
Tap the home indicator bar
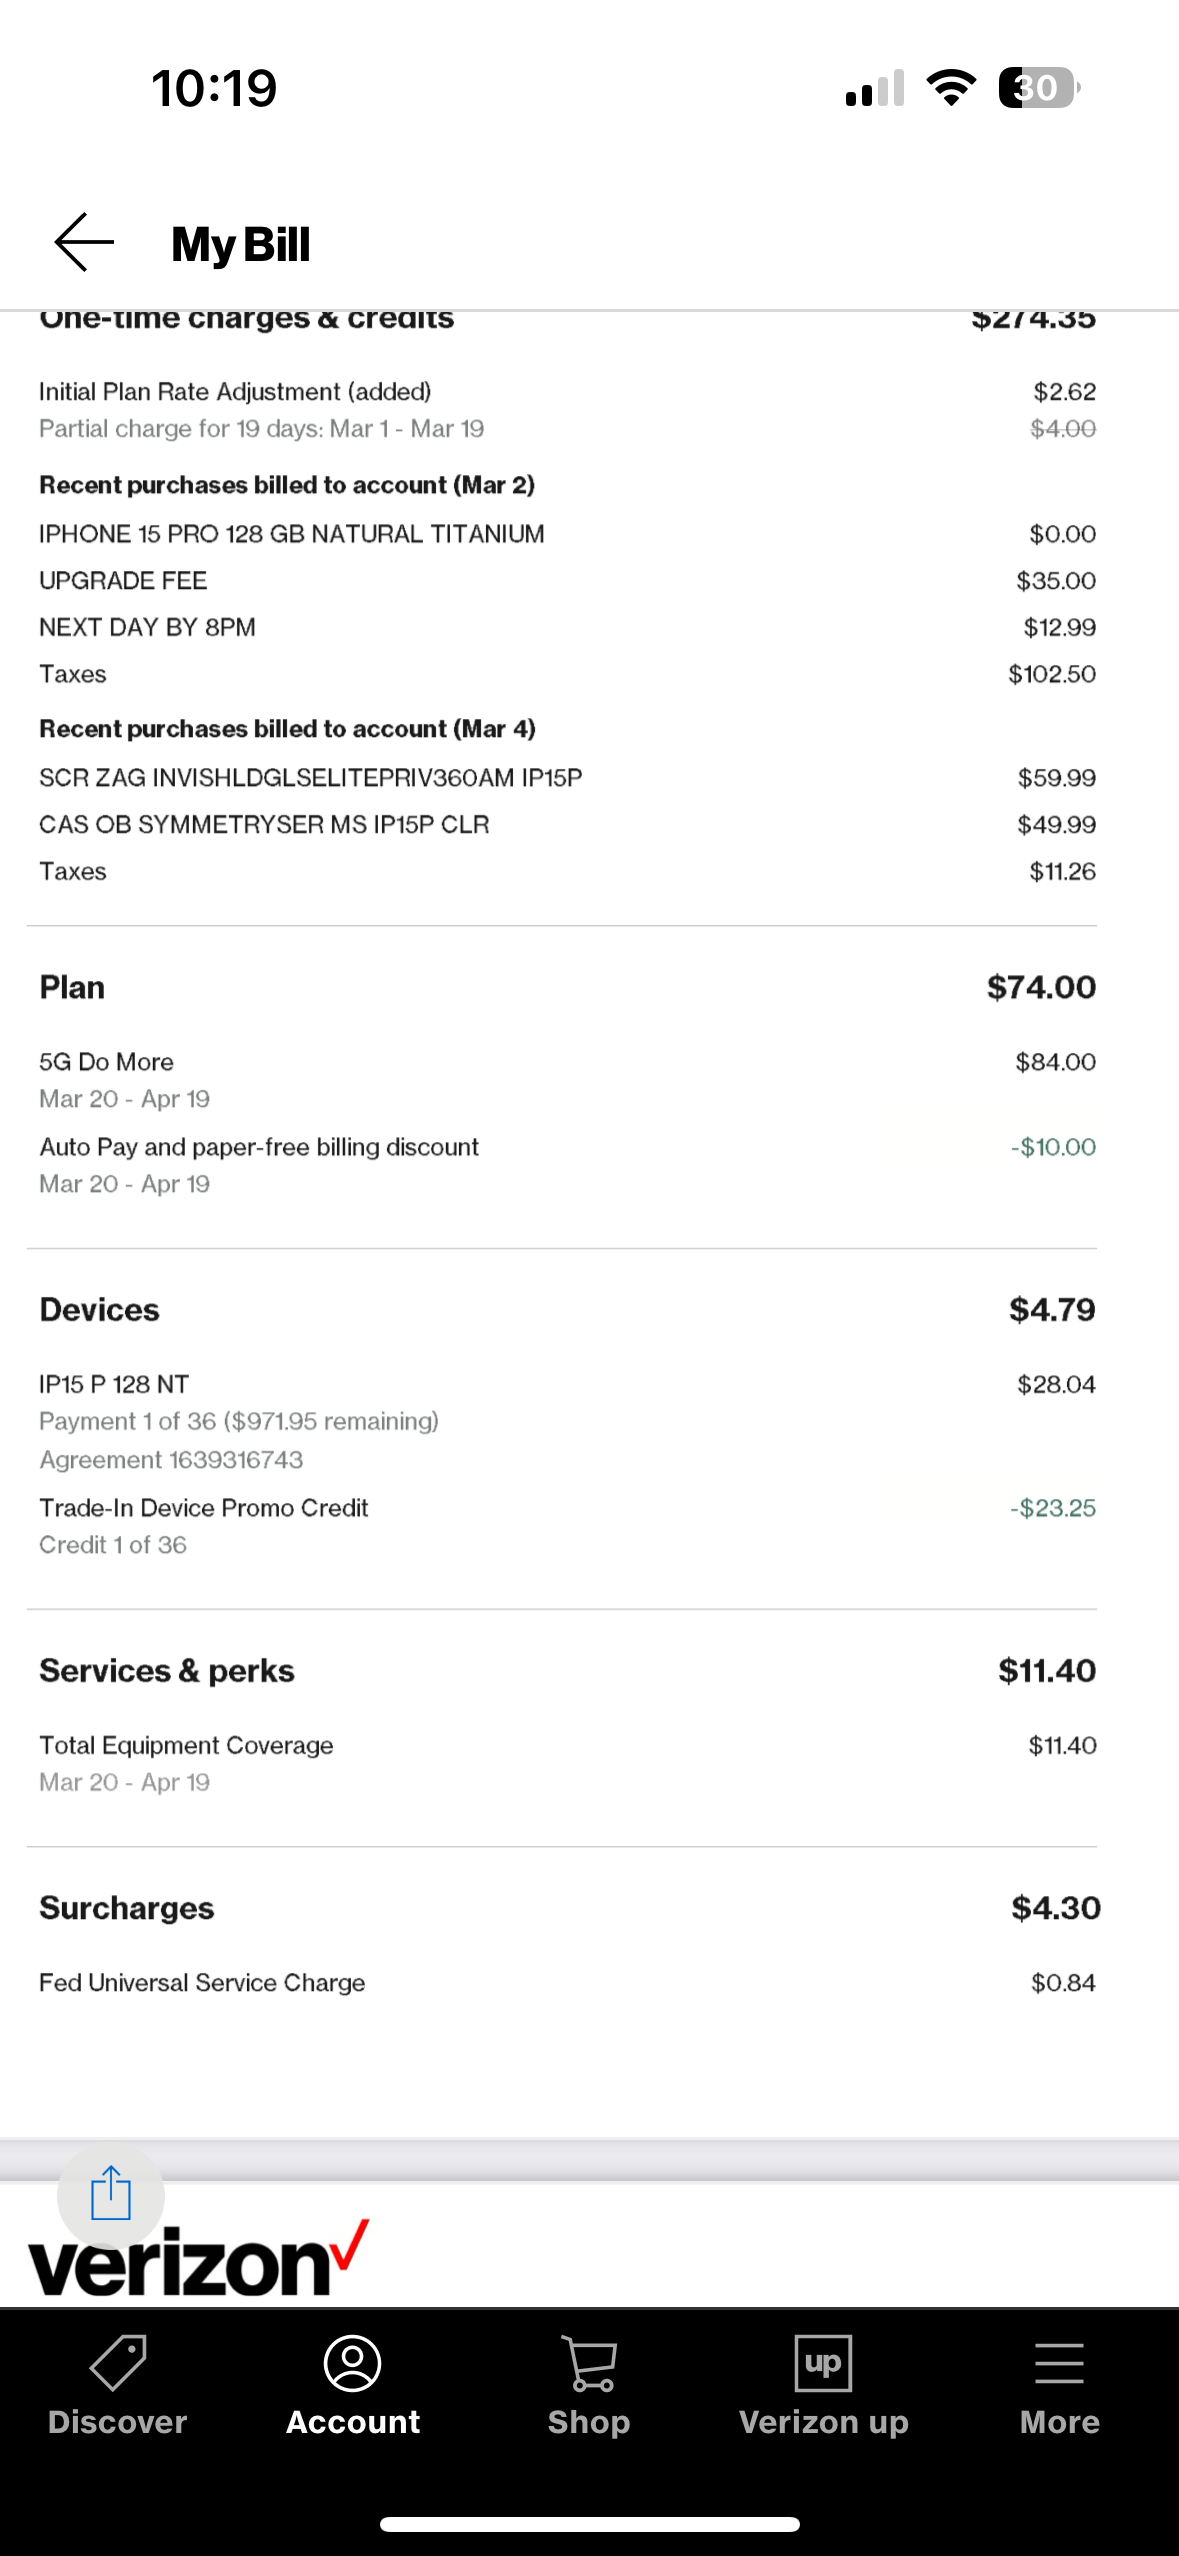pos(589,2524)
